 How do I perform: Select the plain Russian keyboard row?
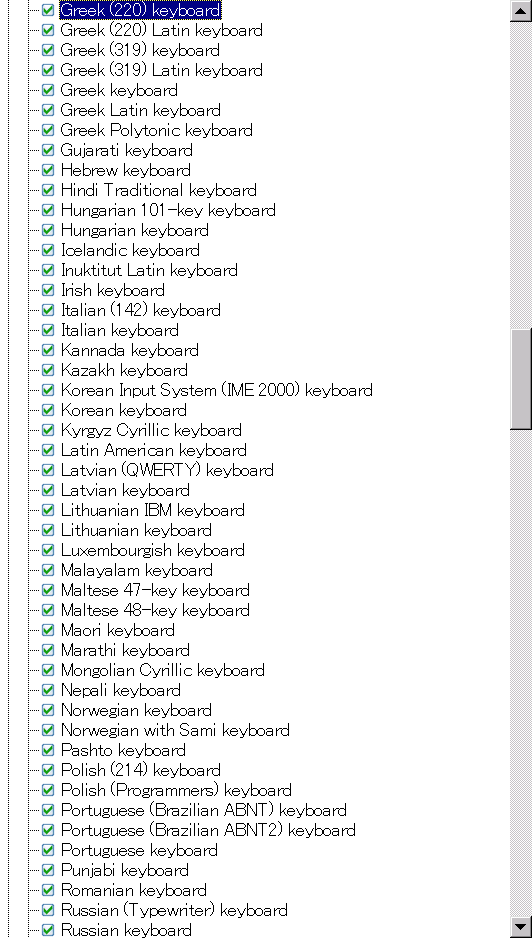[126, 930]
